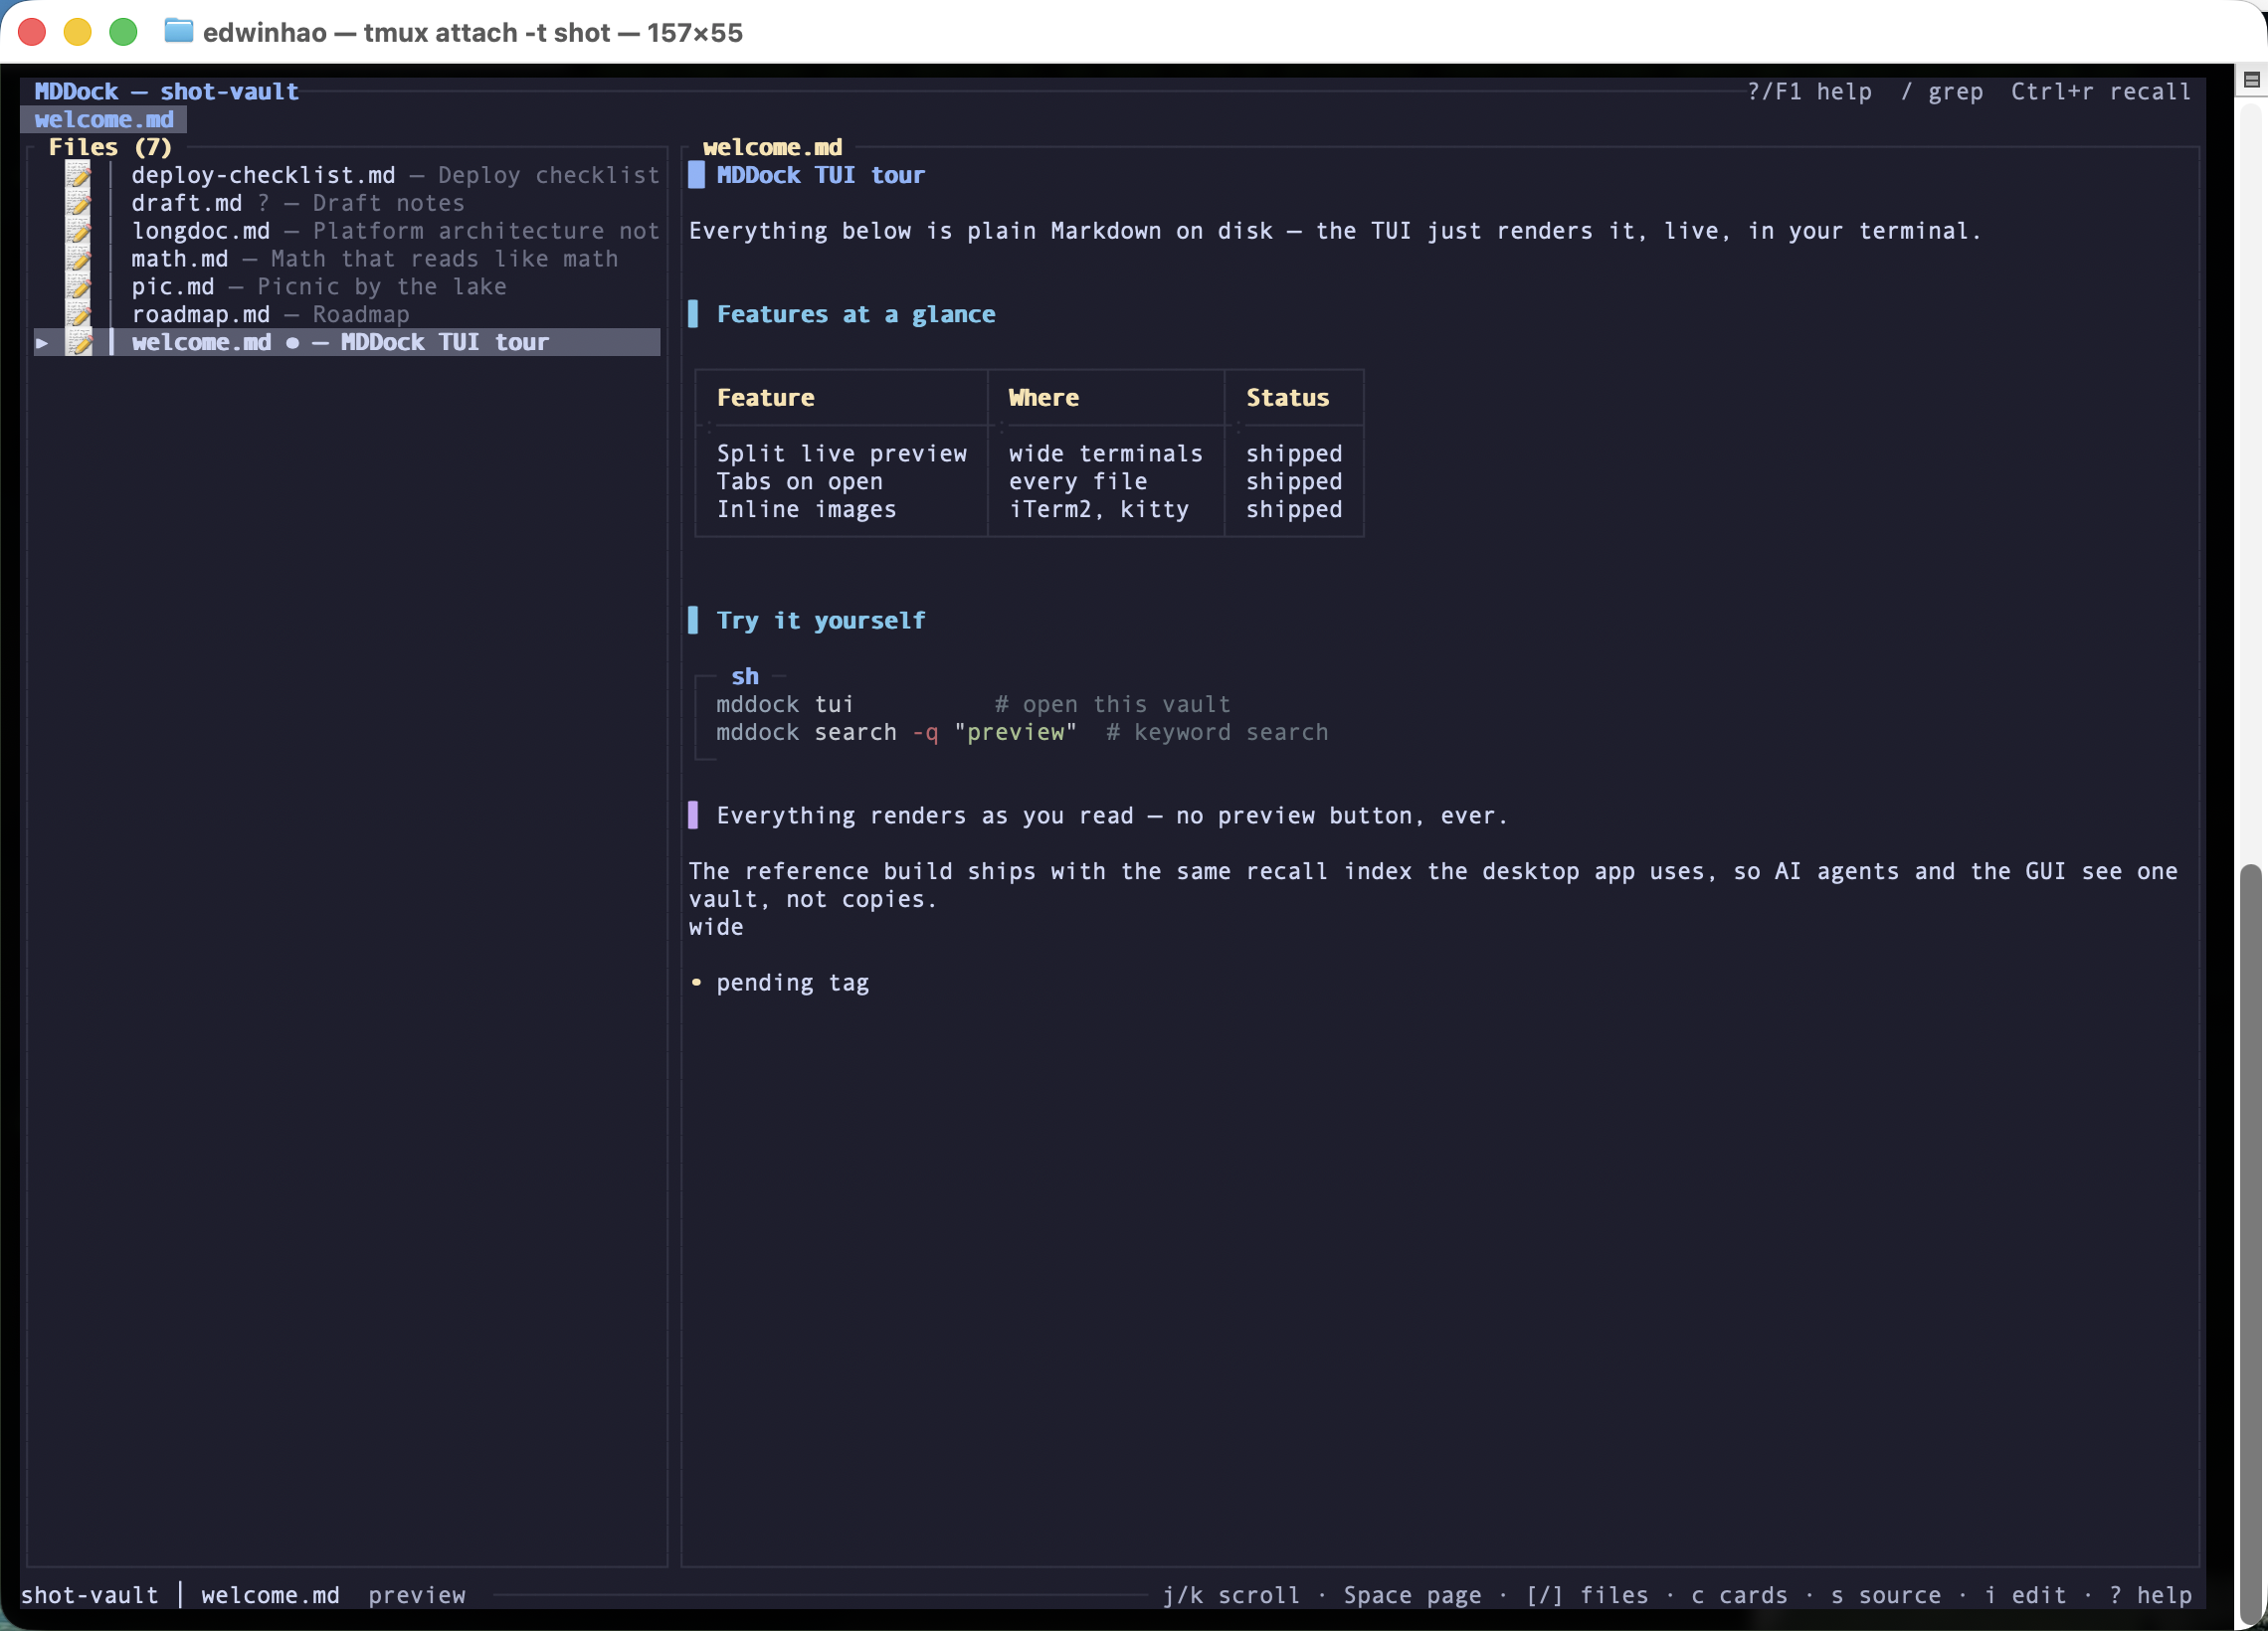Click the [/] files hint
Screen dimensions: 2268x1631
tap(1587, 1595)
